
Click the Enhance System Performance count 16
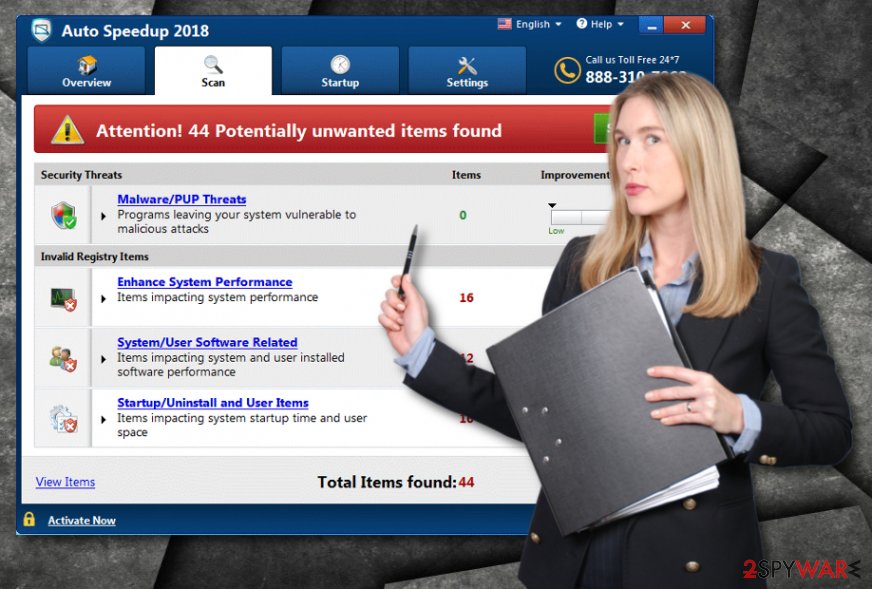tap(466, 298)
